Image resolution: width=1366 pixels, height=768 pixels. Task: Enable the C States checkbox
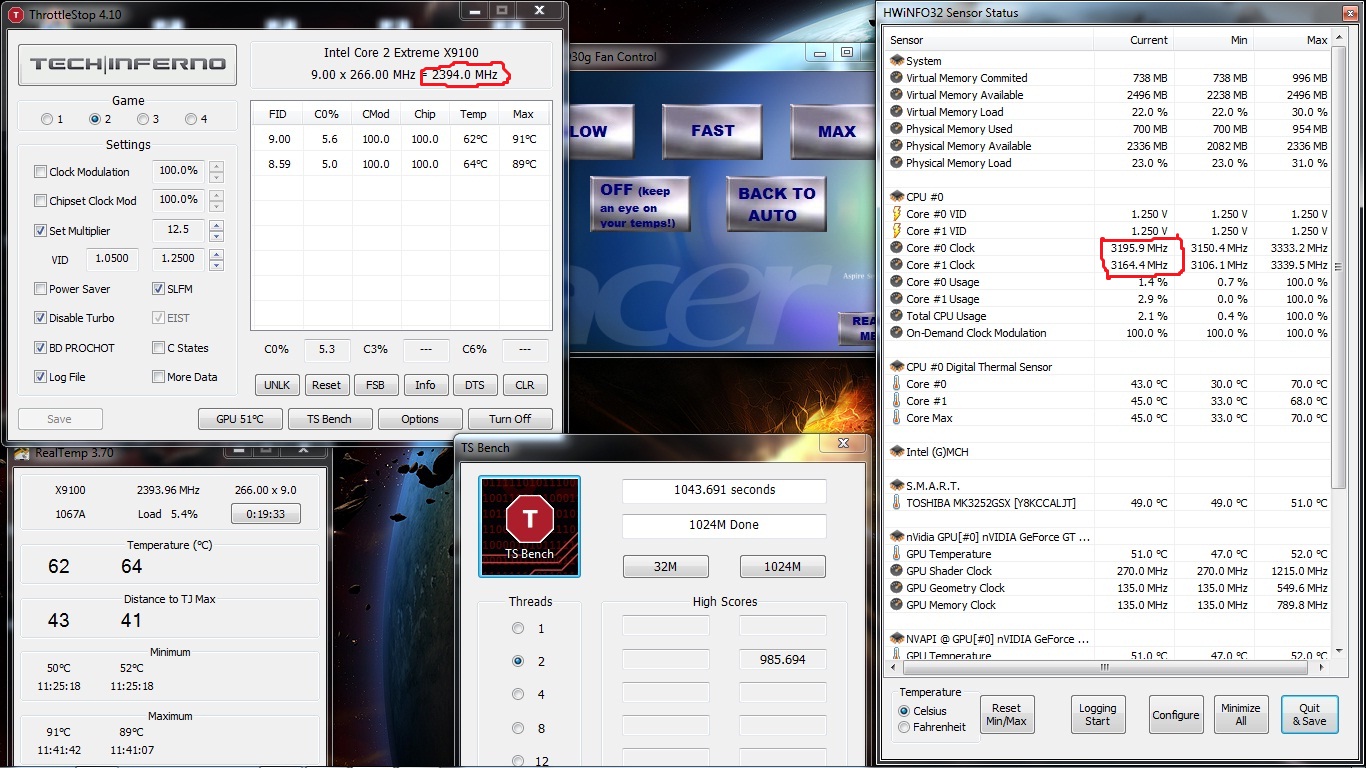159,348
